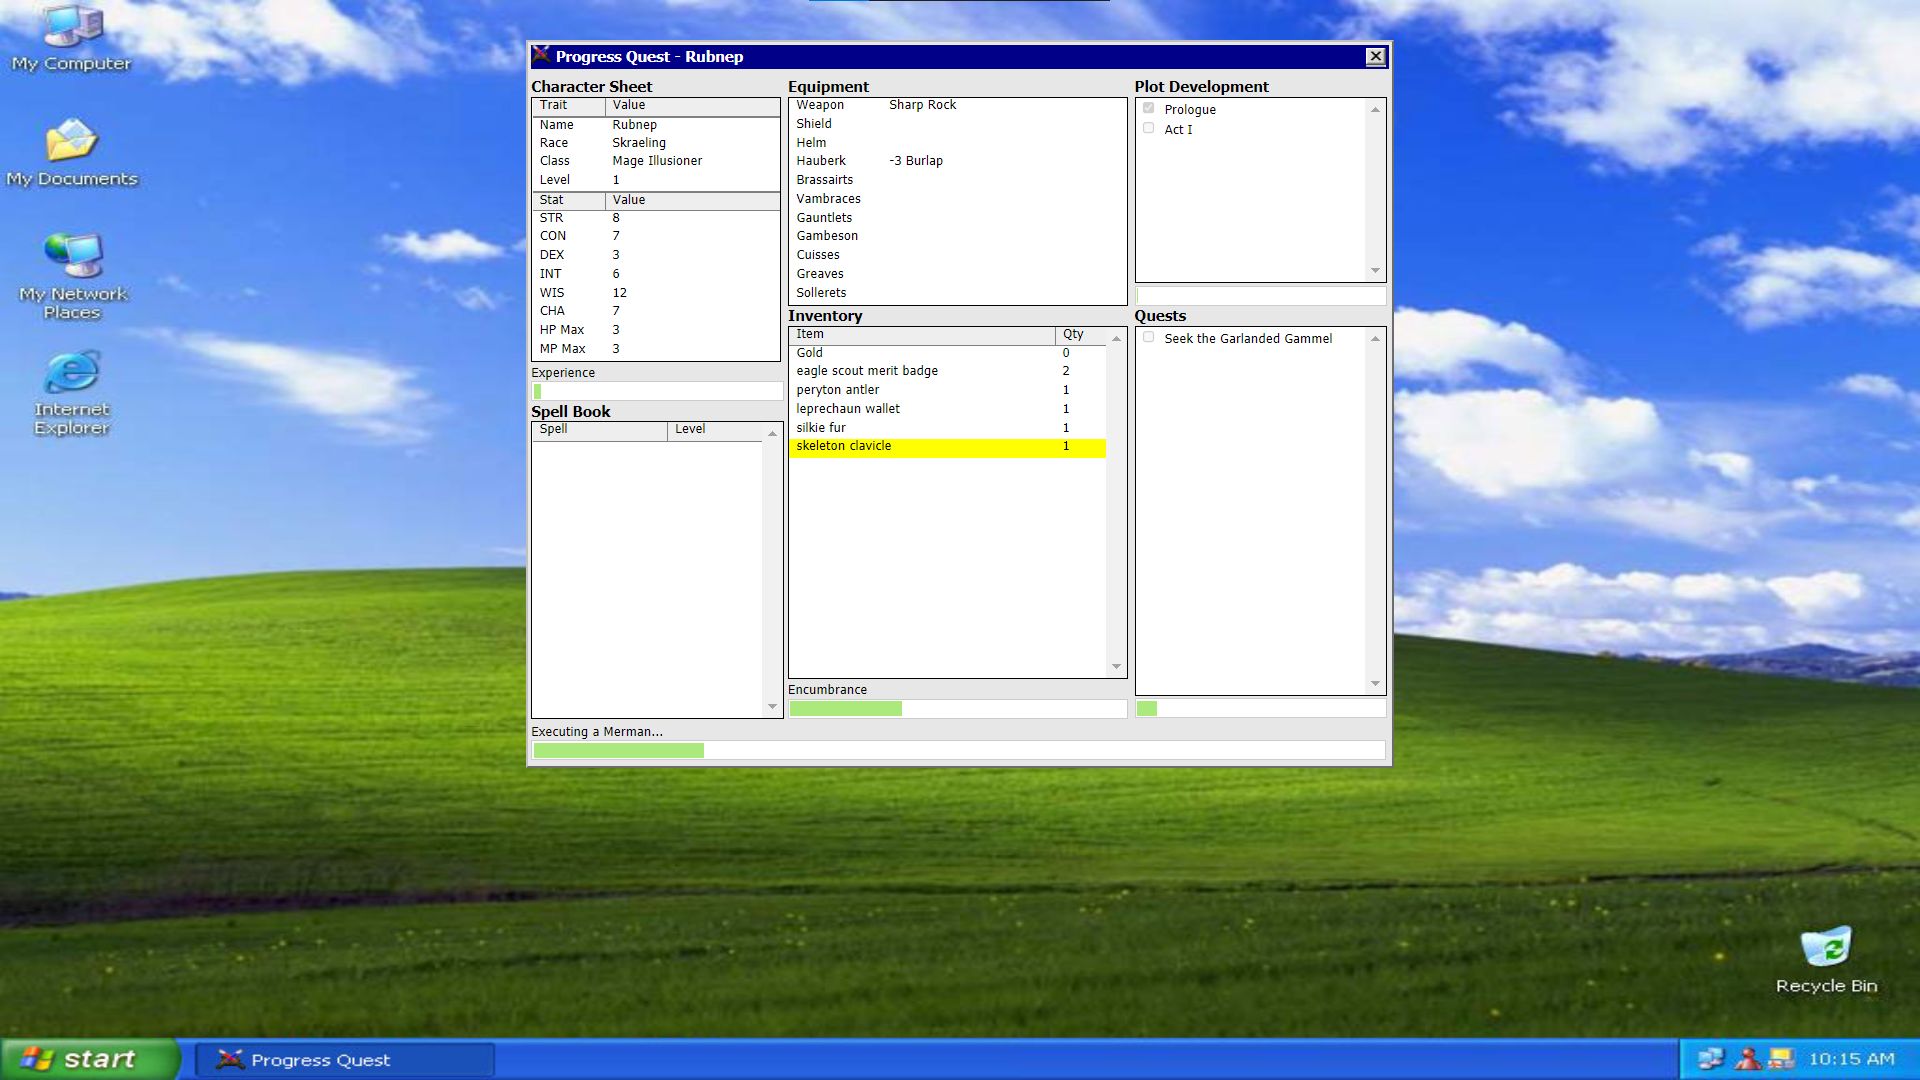Image resolution: width=1920 pixels, height=1080 pixels.
Task: Click the Start button
Action: [x=90, y=1059]
